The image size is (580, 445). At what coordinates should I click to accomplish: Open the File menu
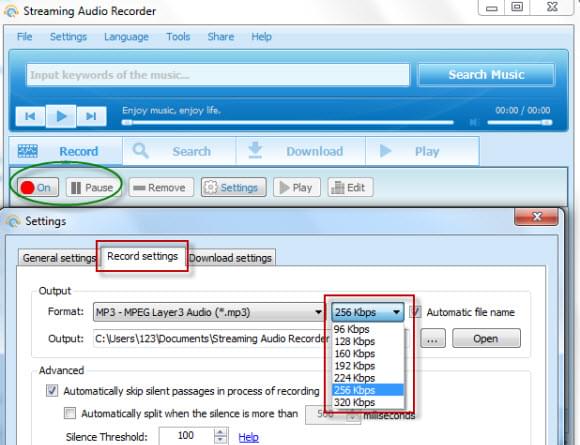coord(24,37)
